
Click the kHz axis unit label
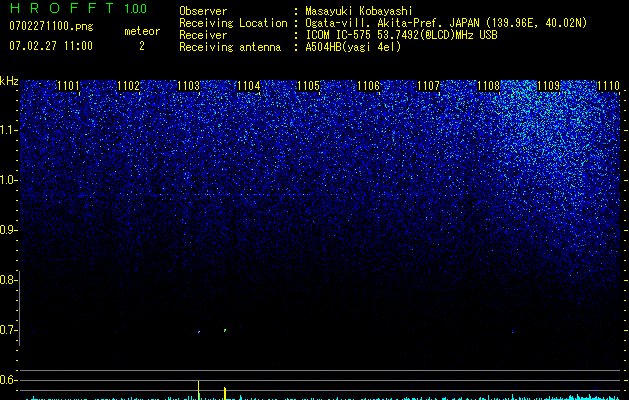pos(9,81)
